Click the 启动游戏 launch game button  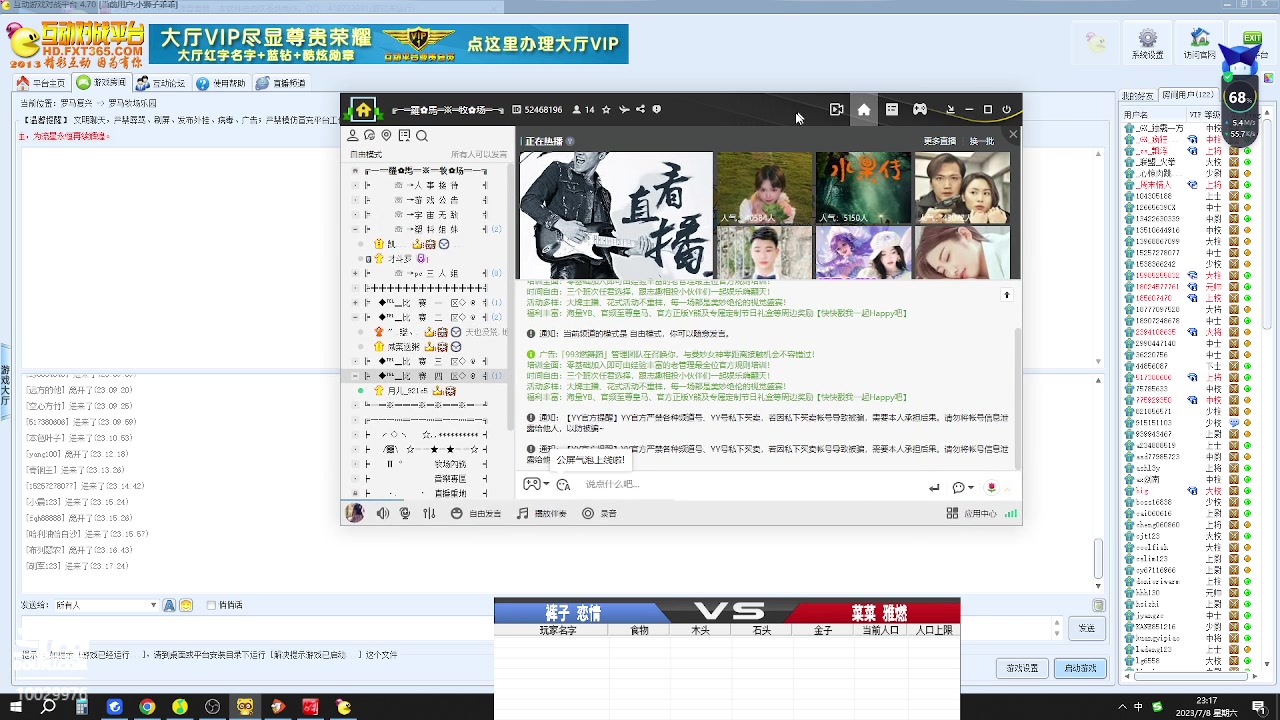point(1080,667)
